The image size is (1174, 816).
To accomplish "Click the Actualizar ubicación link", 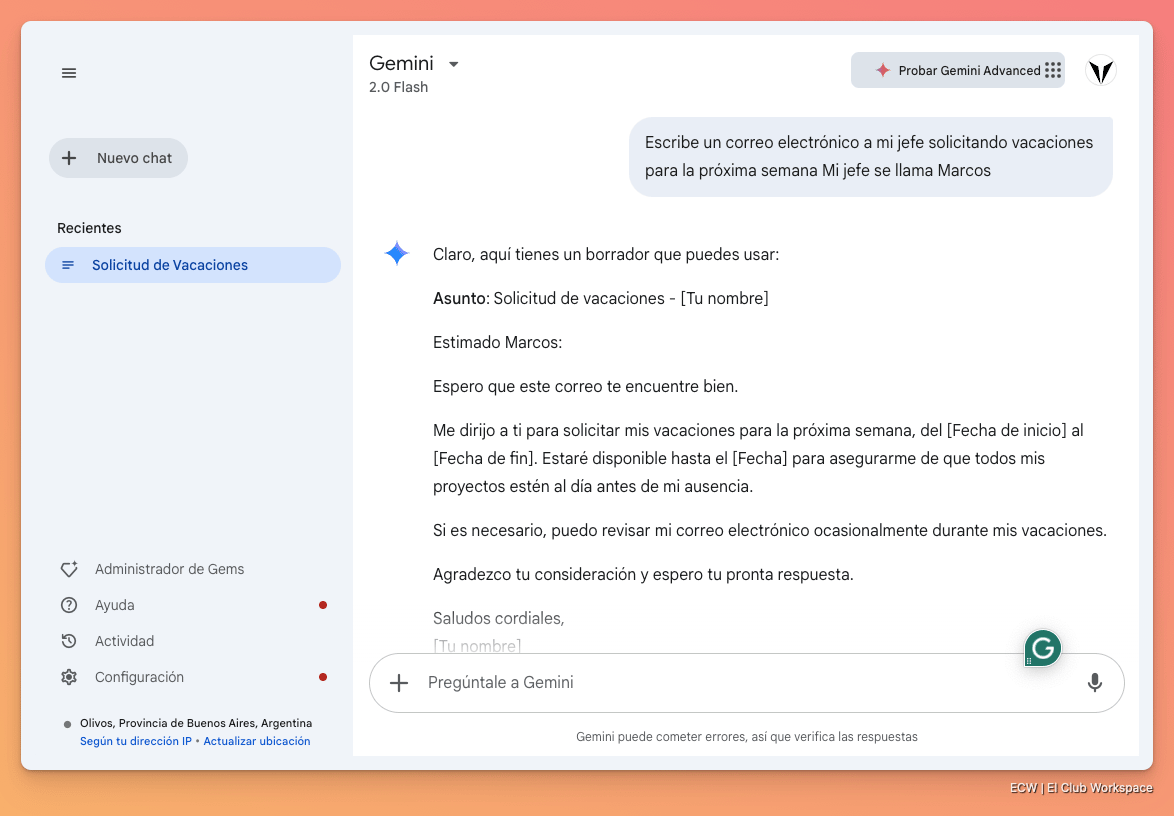I will pyautogui.click(x=257, y=741).
